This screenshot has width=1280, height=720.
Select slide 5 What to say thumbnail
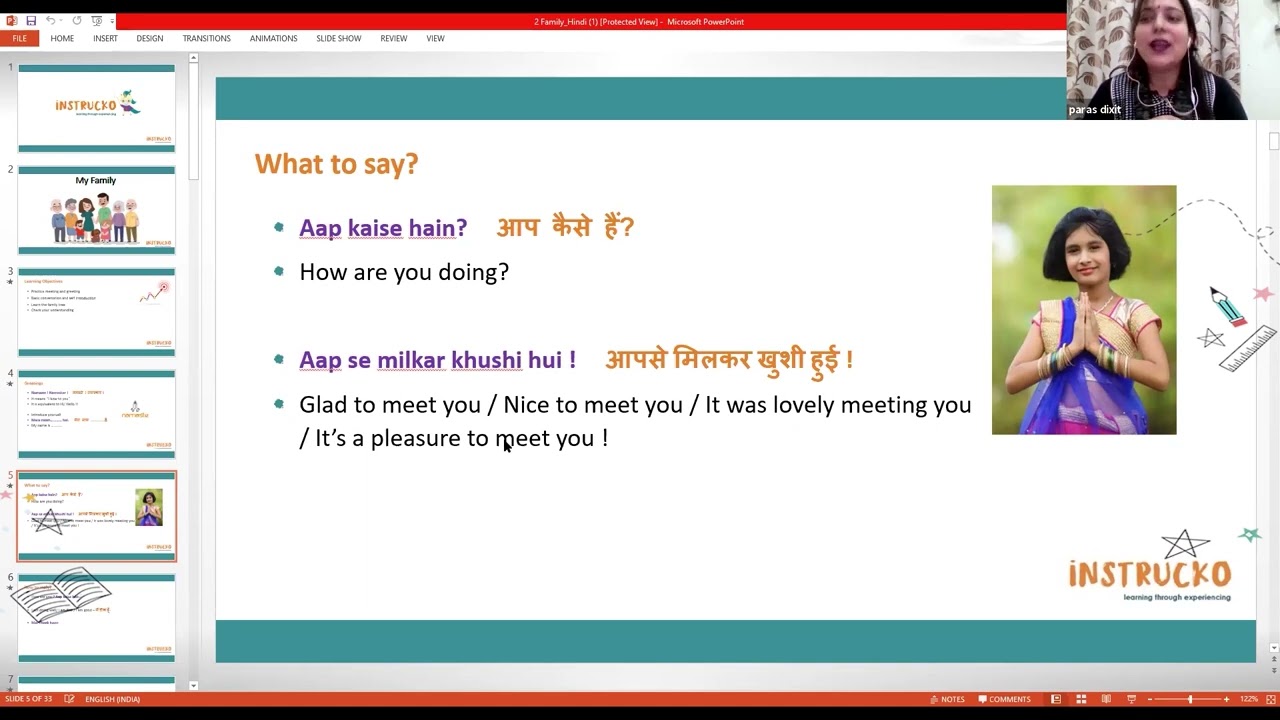96,516
